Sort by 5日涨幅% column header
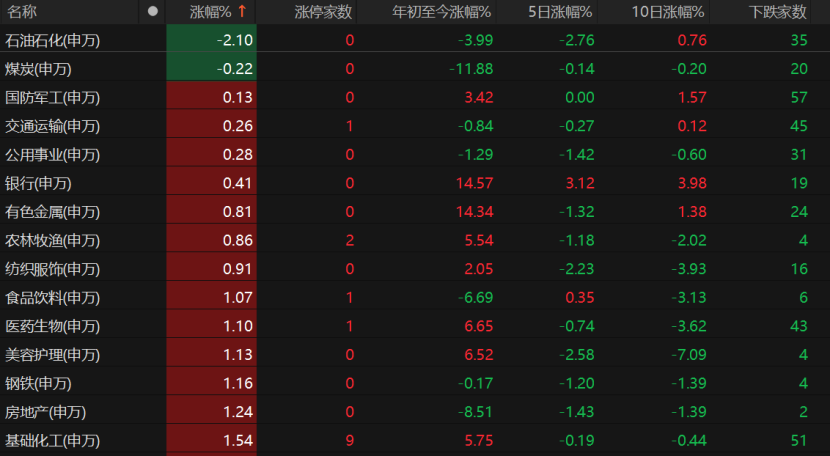The width and height of the screenshot is (830, 456). (560, 12)
